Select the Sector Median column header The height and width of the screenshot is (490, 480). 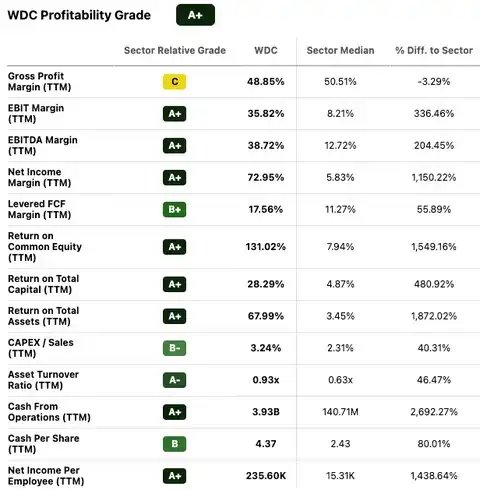coord(340,50)
